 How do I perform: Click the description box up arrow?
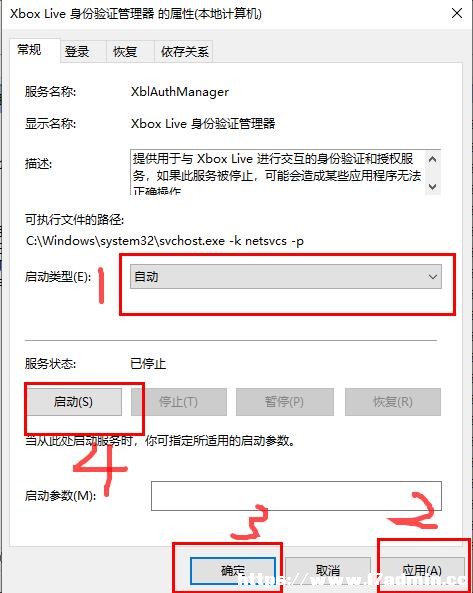433,159
